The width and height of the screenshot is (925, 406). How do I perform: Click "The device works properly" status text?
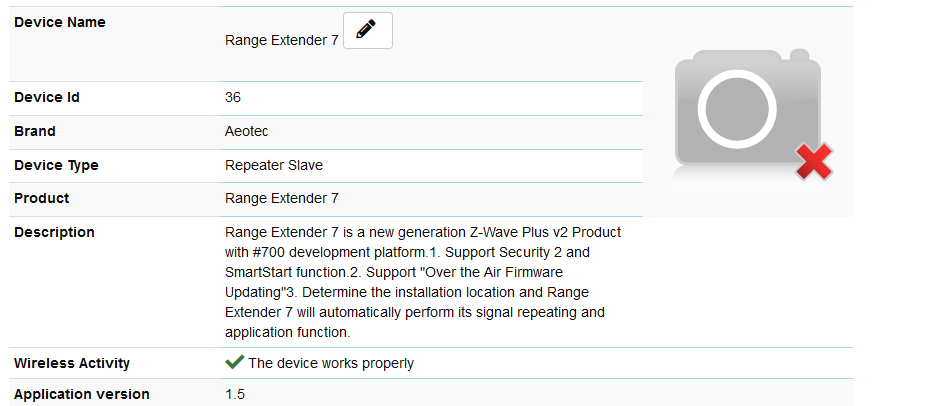pos(331,363)
